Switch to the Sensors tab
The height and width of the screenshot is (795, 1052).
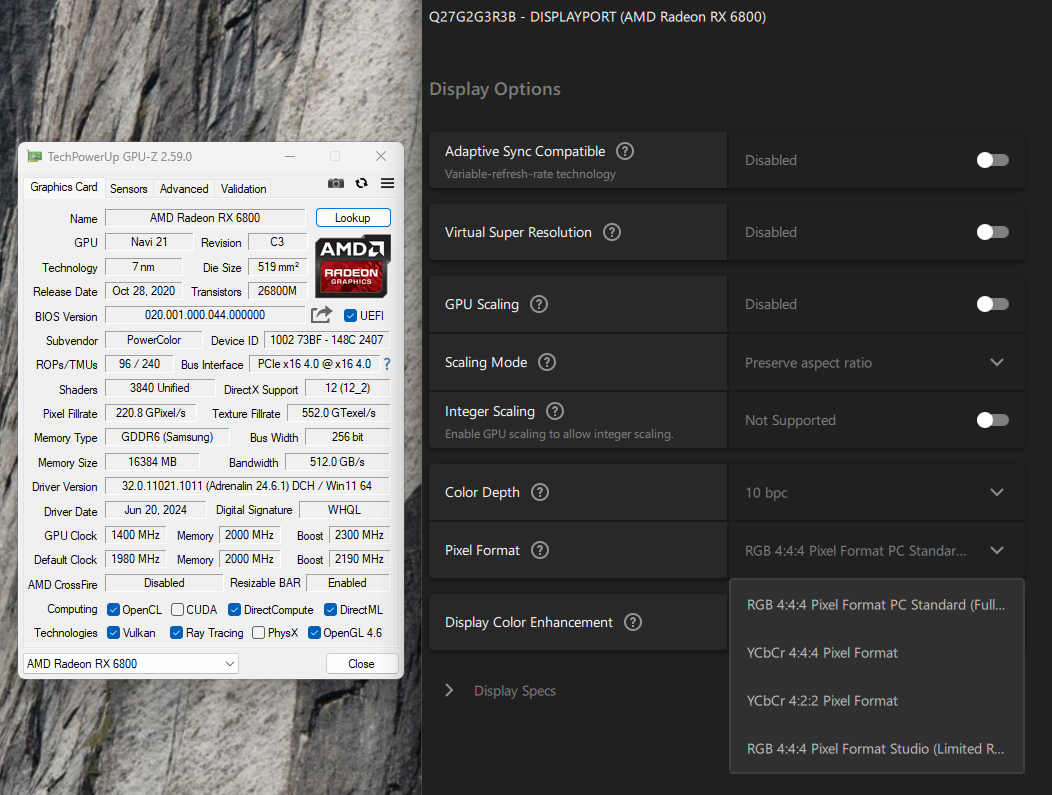[x=129, y=189]
